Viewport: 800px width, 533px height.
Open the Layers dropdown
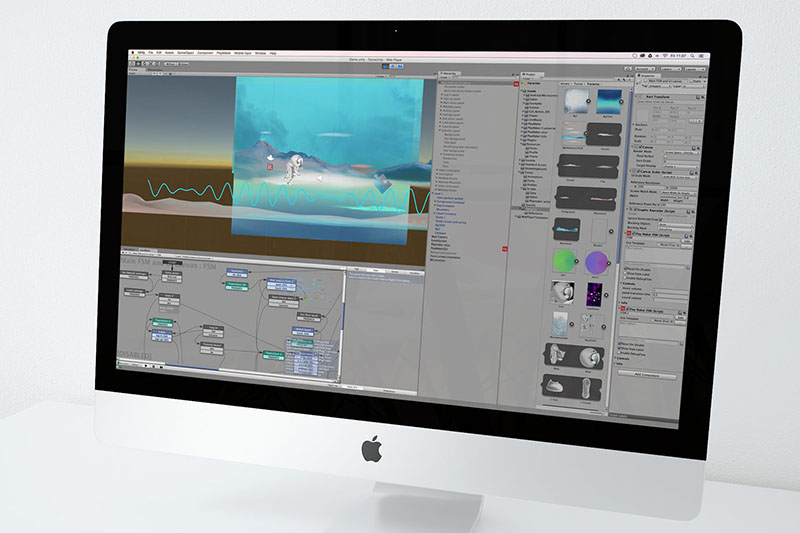coord(671,69)
